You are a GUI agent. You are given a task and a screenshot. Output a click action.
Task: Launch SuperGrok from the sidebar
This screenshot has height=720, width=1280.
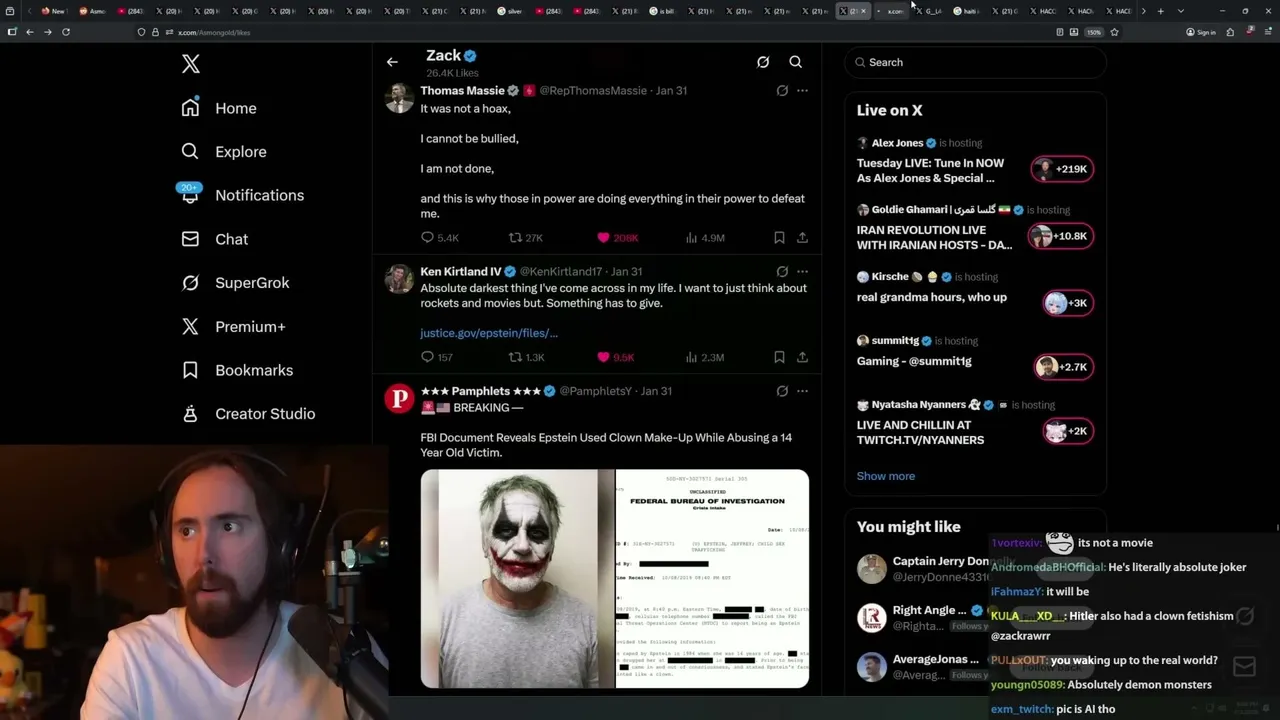click(235, 283)
